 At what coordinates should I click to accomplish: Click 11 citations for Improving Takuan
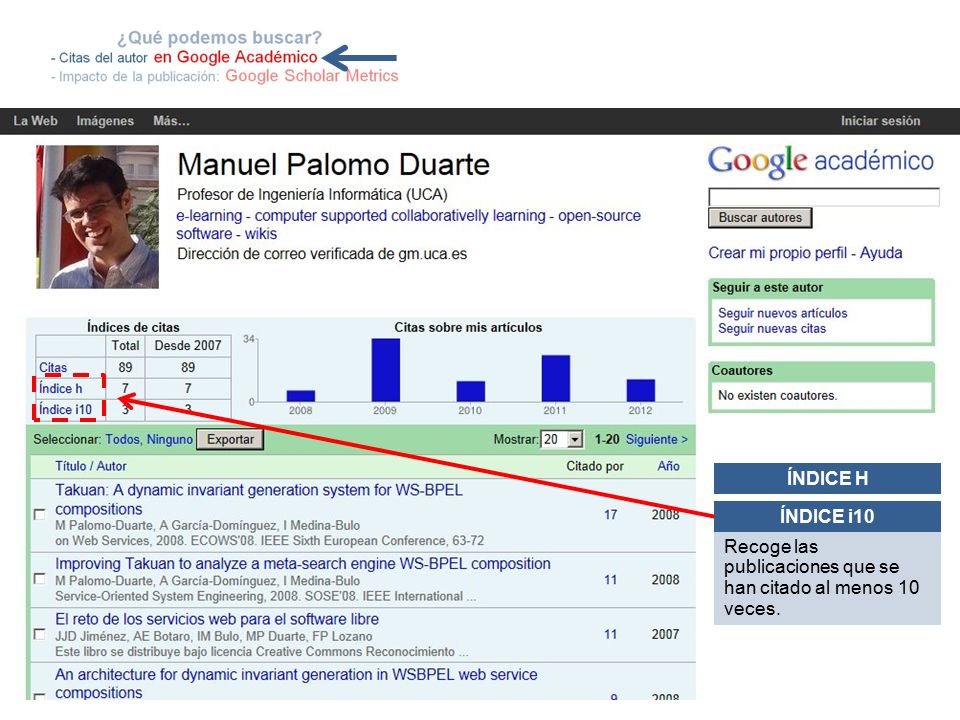tap(610, 579)
